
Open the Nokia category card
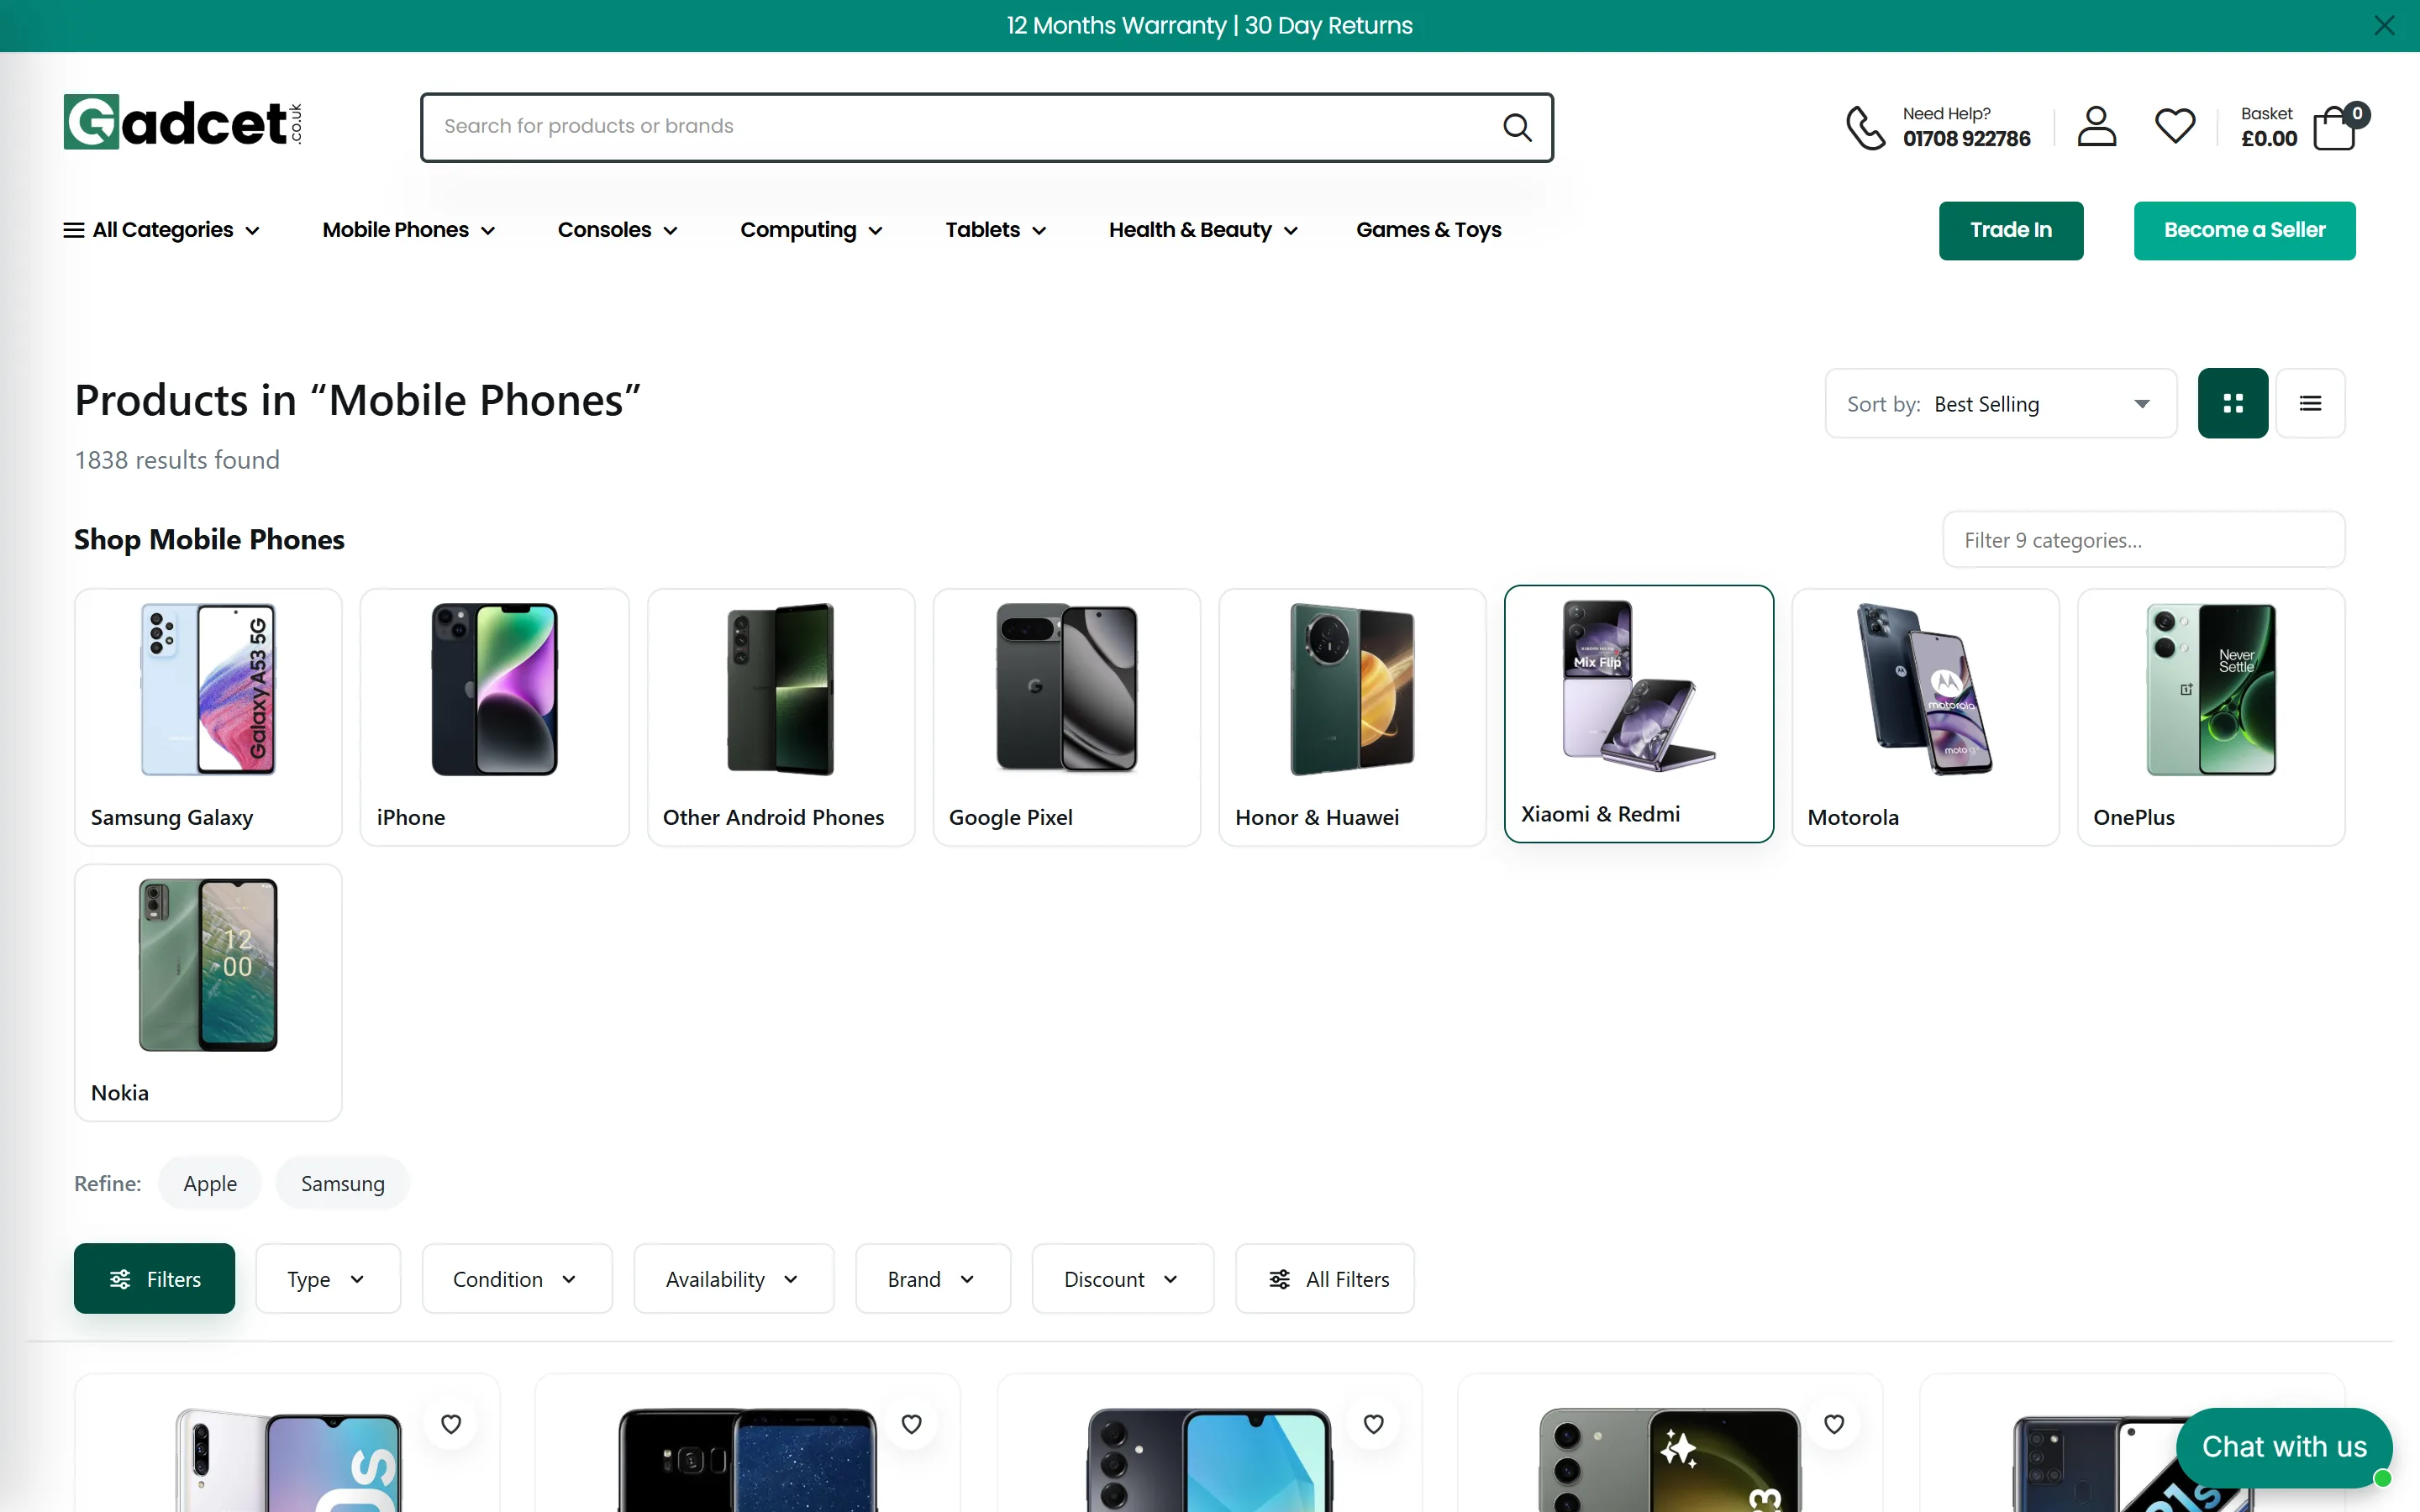point(208,992)
